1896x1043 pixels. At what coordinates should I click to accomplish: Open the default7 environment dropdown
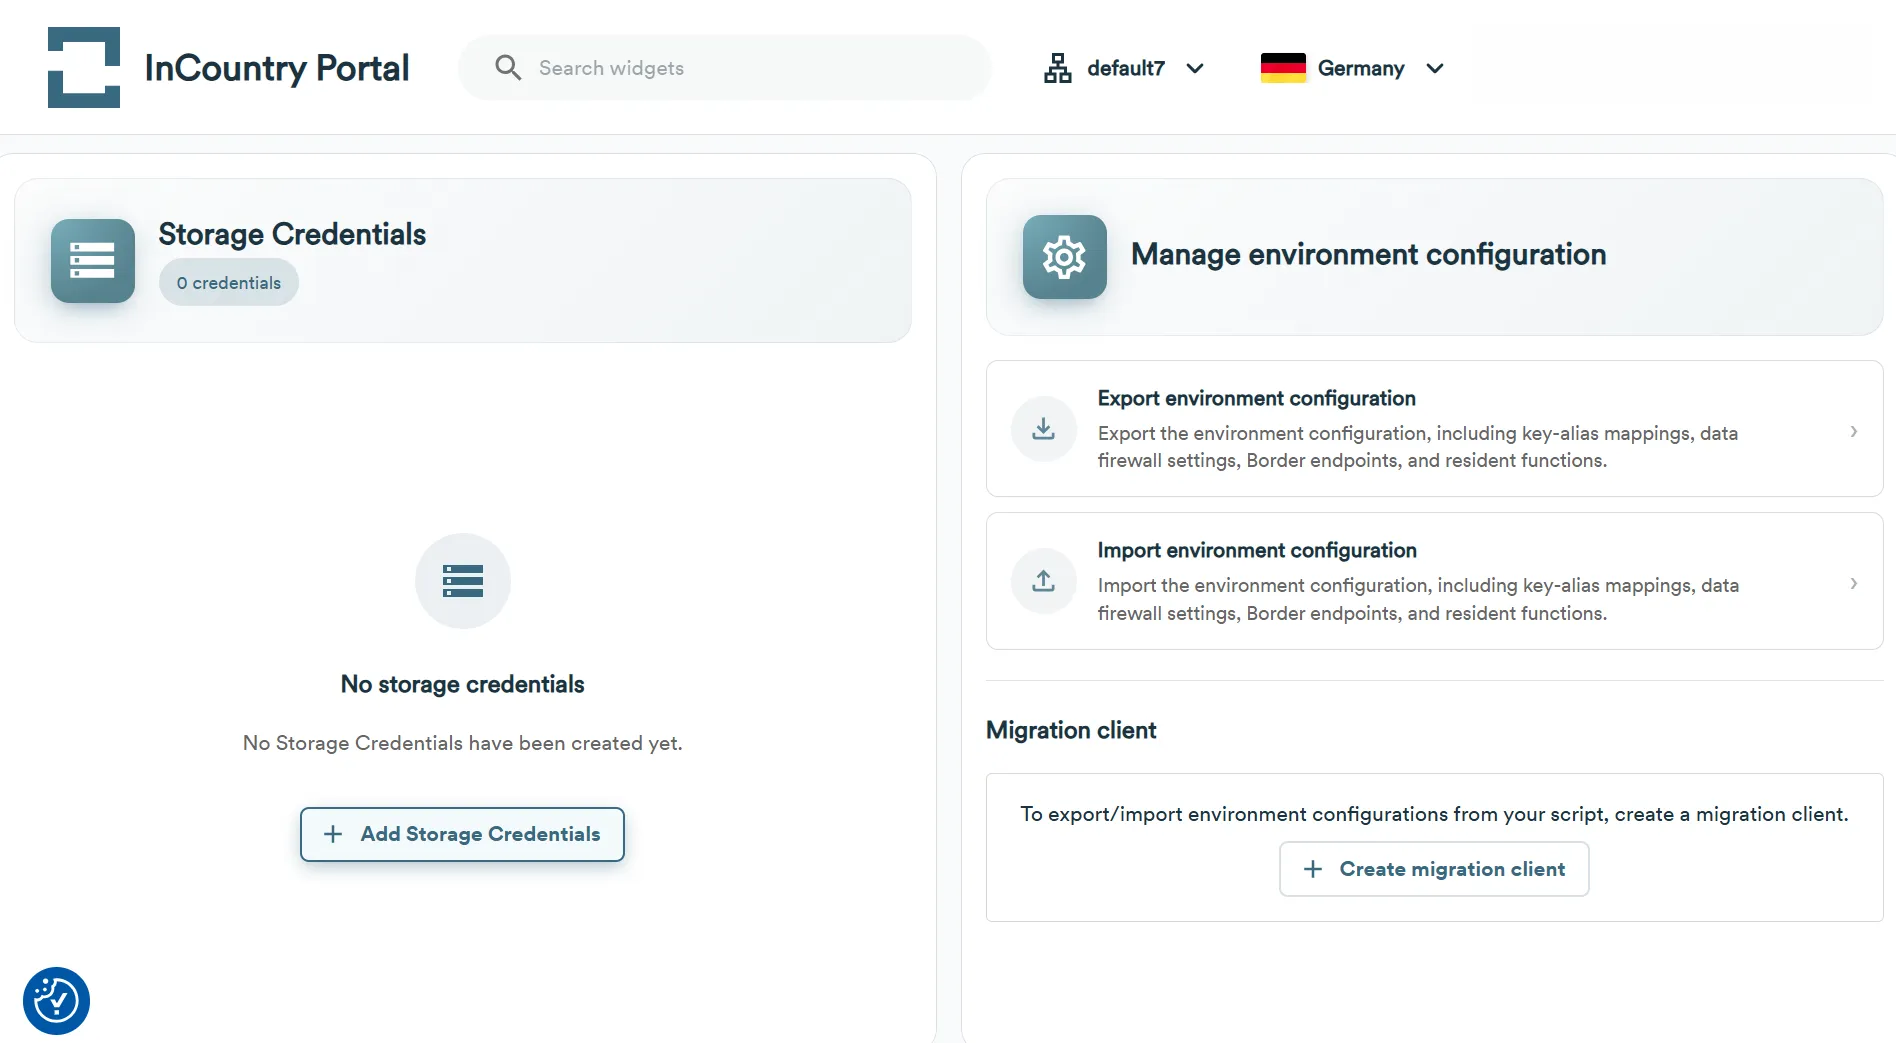(1124, 68)
